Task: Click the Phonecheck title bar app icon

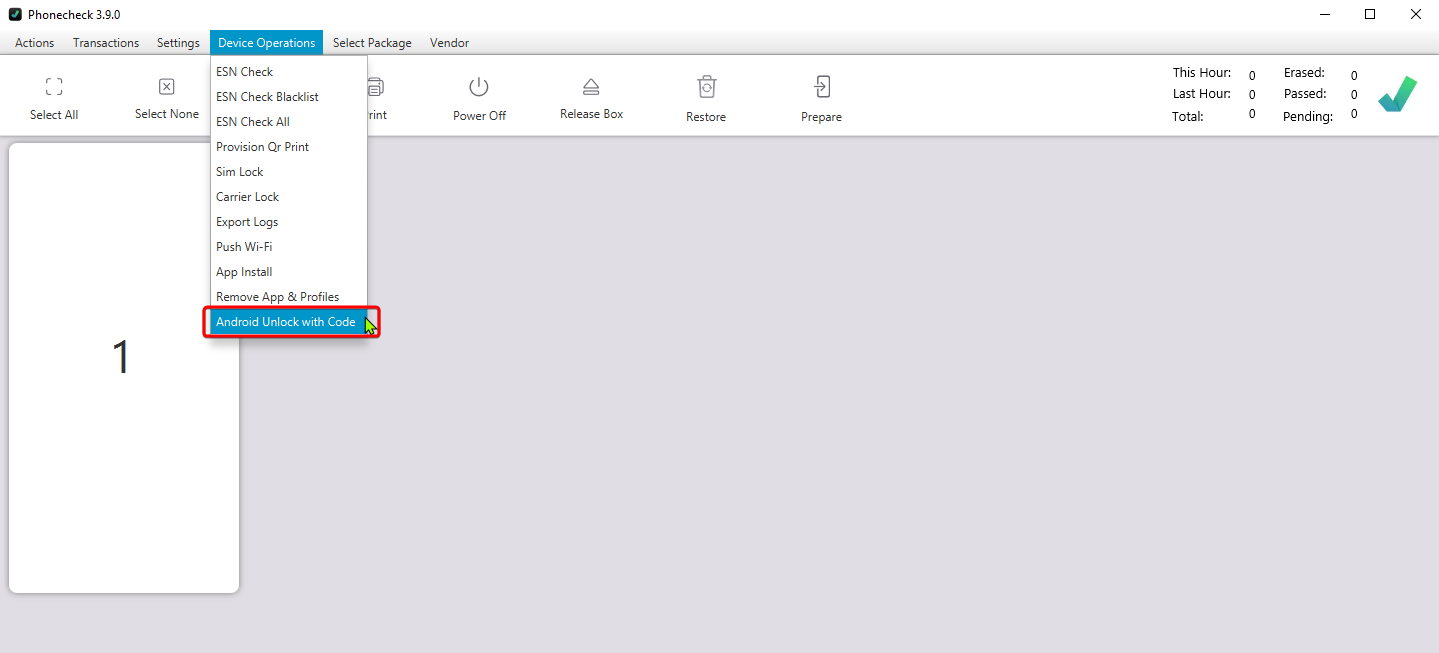Action: (15, 14)
